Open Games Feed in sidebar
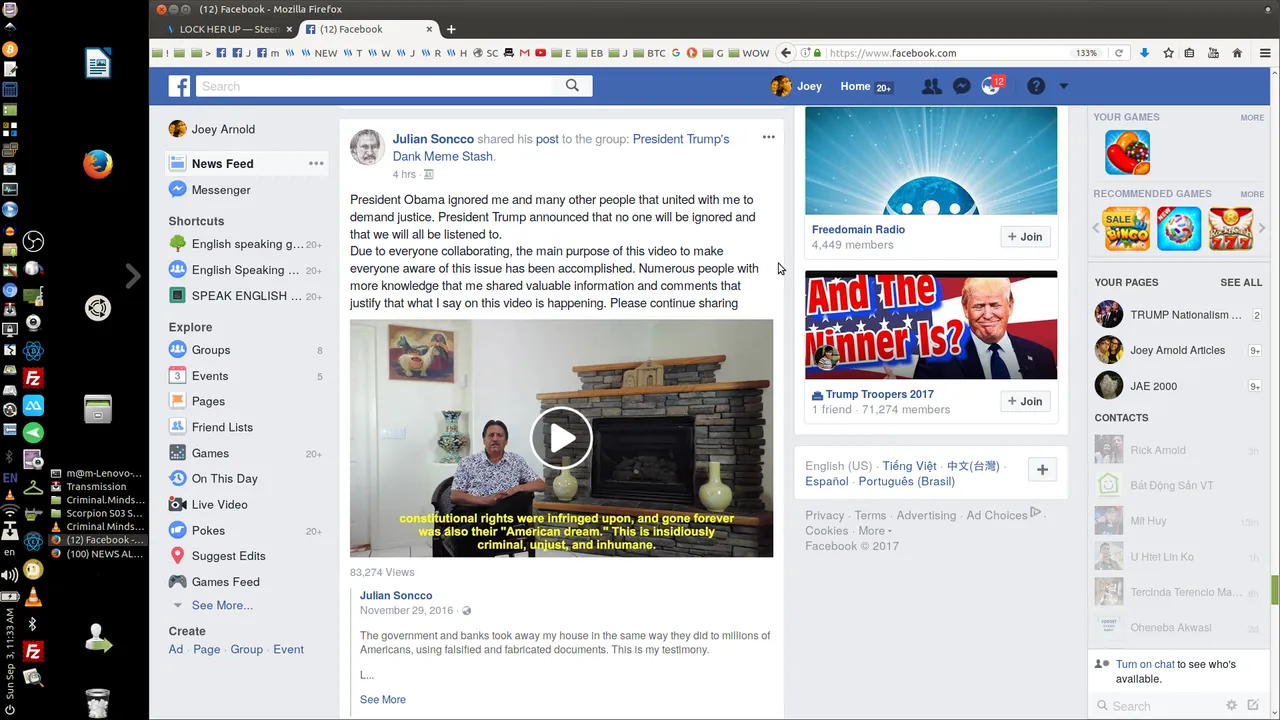Image resolution: width=1280 pixels, height=720 pixels. (226, 582)
